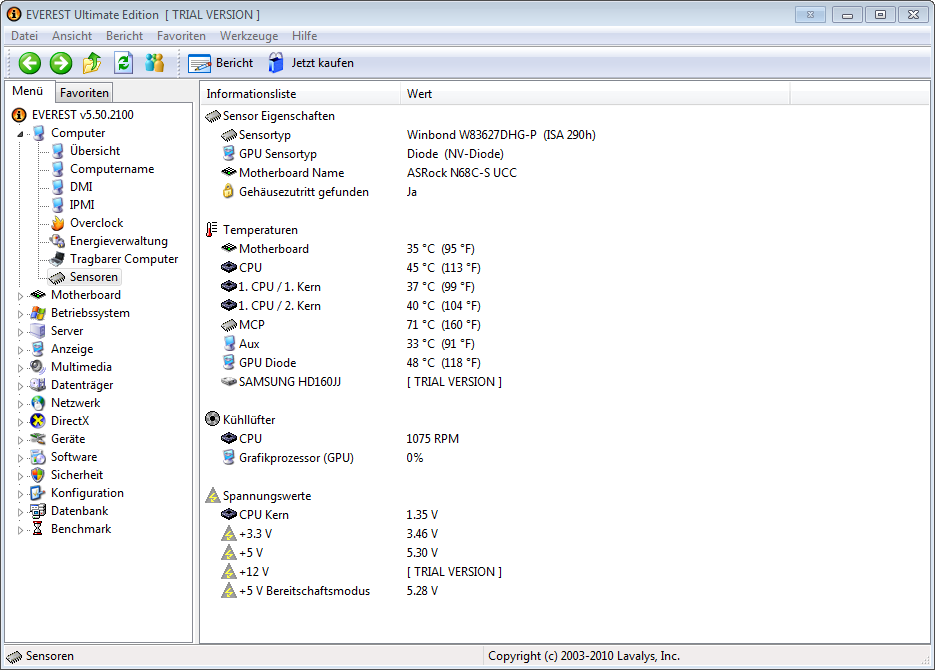Switch to the Favoriten tab

84,92
